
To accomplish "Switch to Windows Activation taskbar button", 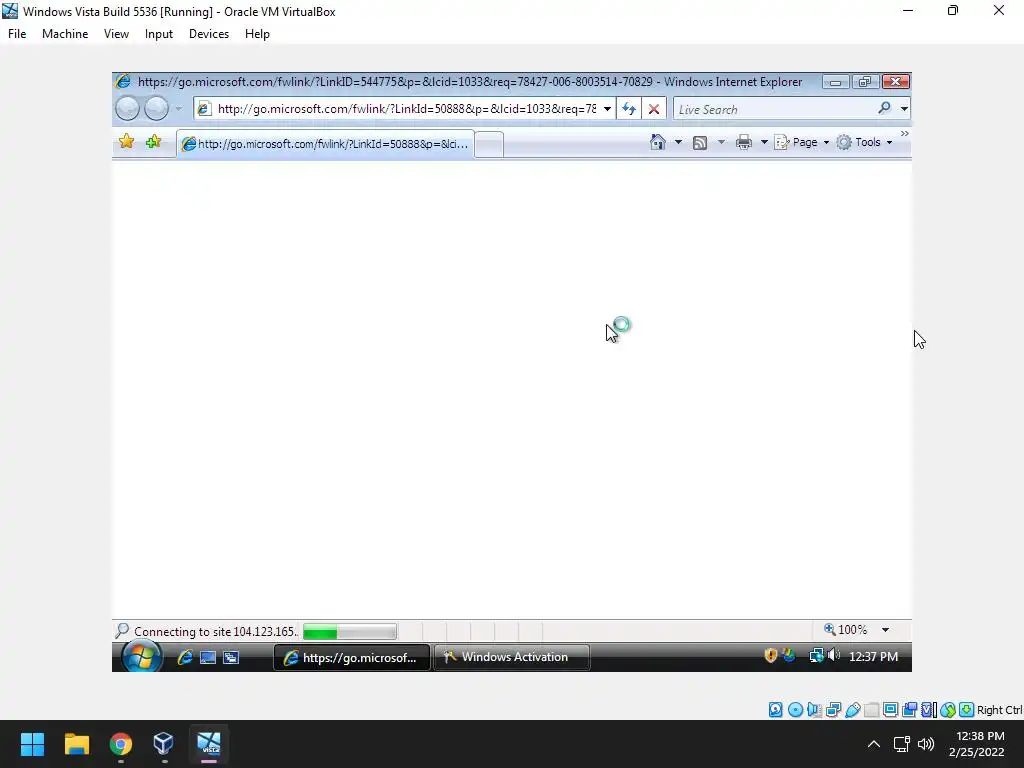I will pyautogui.click(x=512, y=657).
